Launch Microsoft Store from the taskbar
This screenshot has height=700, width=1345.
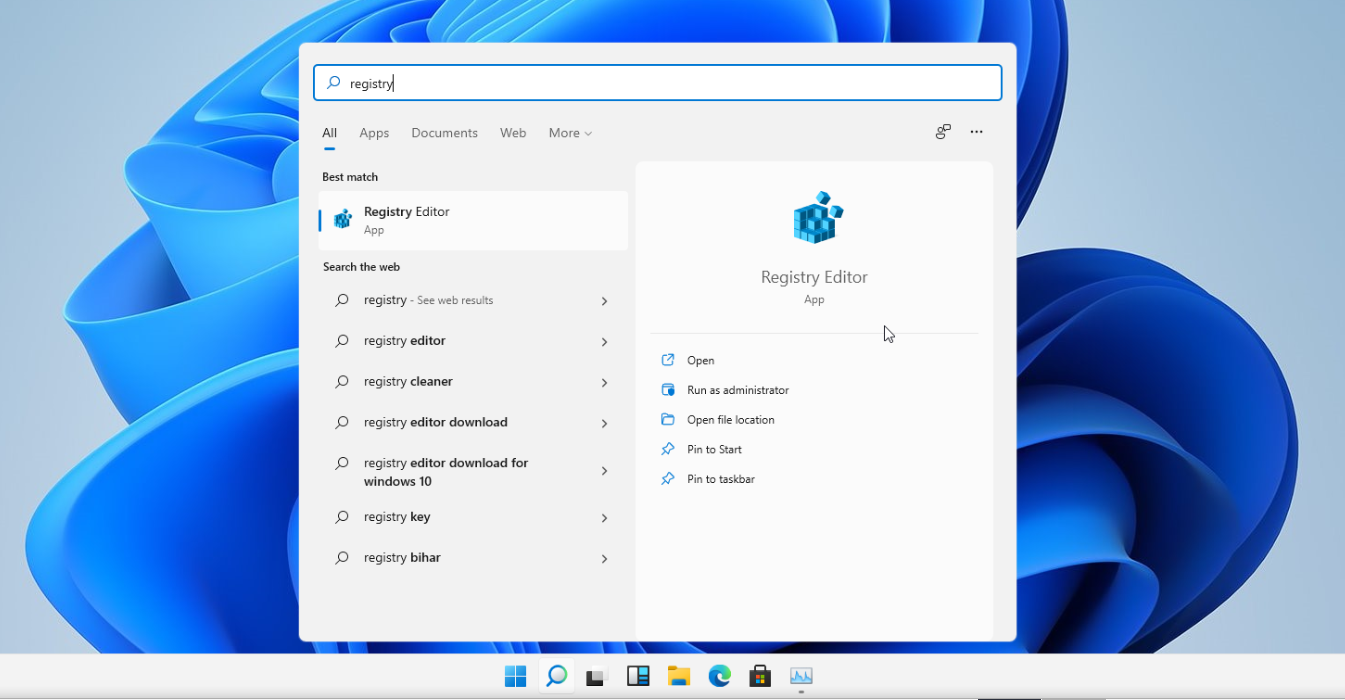[x=760, y=676]
